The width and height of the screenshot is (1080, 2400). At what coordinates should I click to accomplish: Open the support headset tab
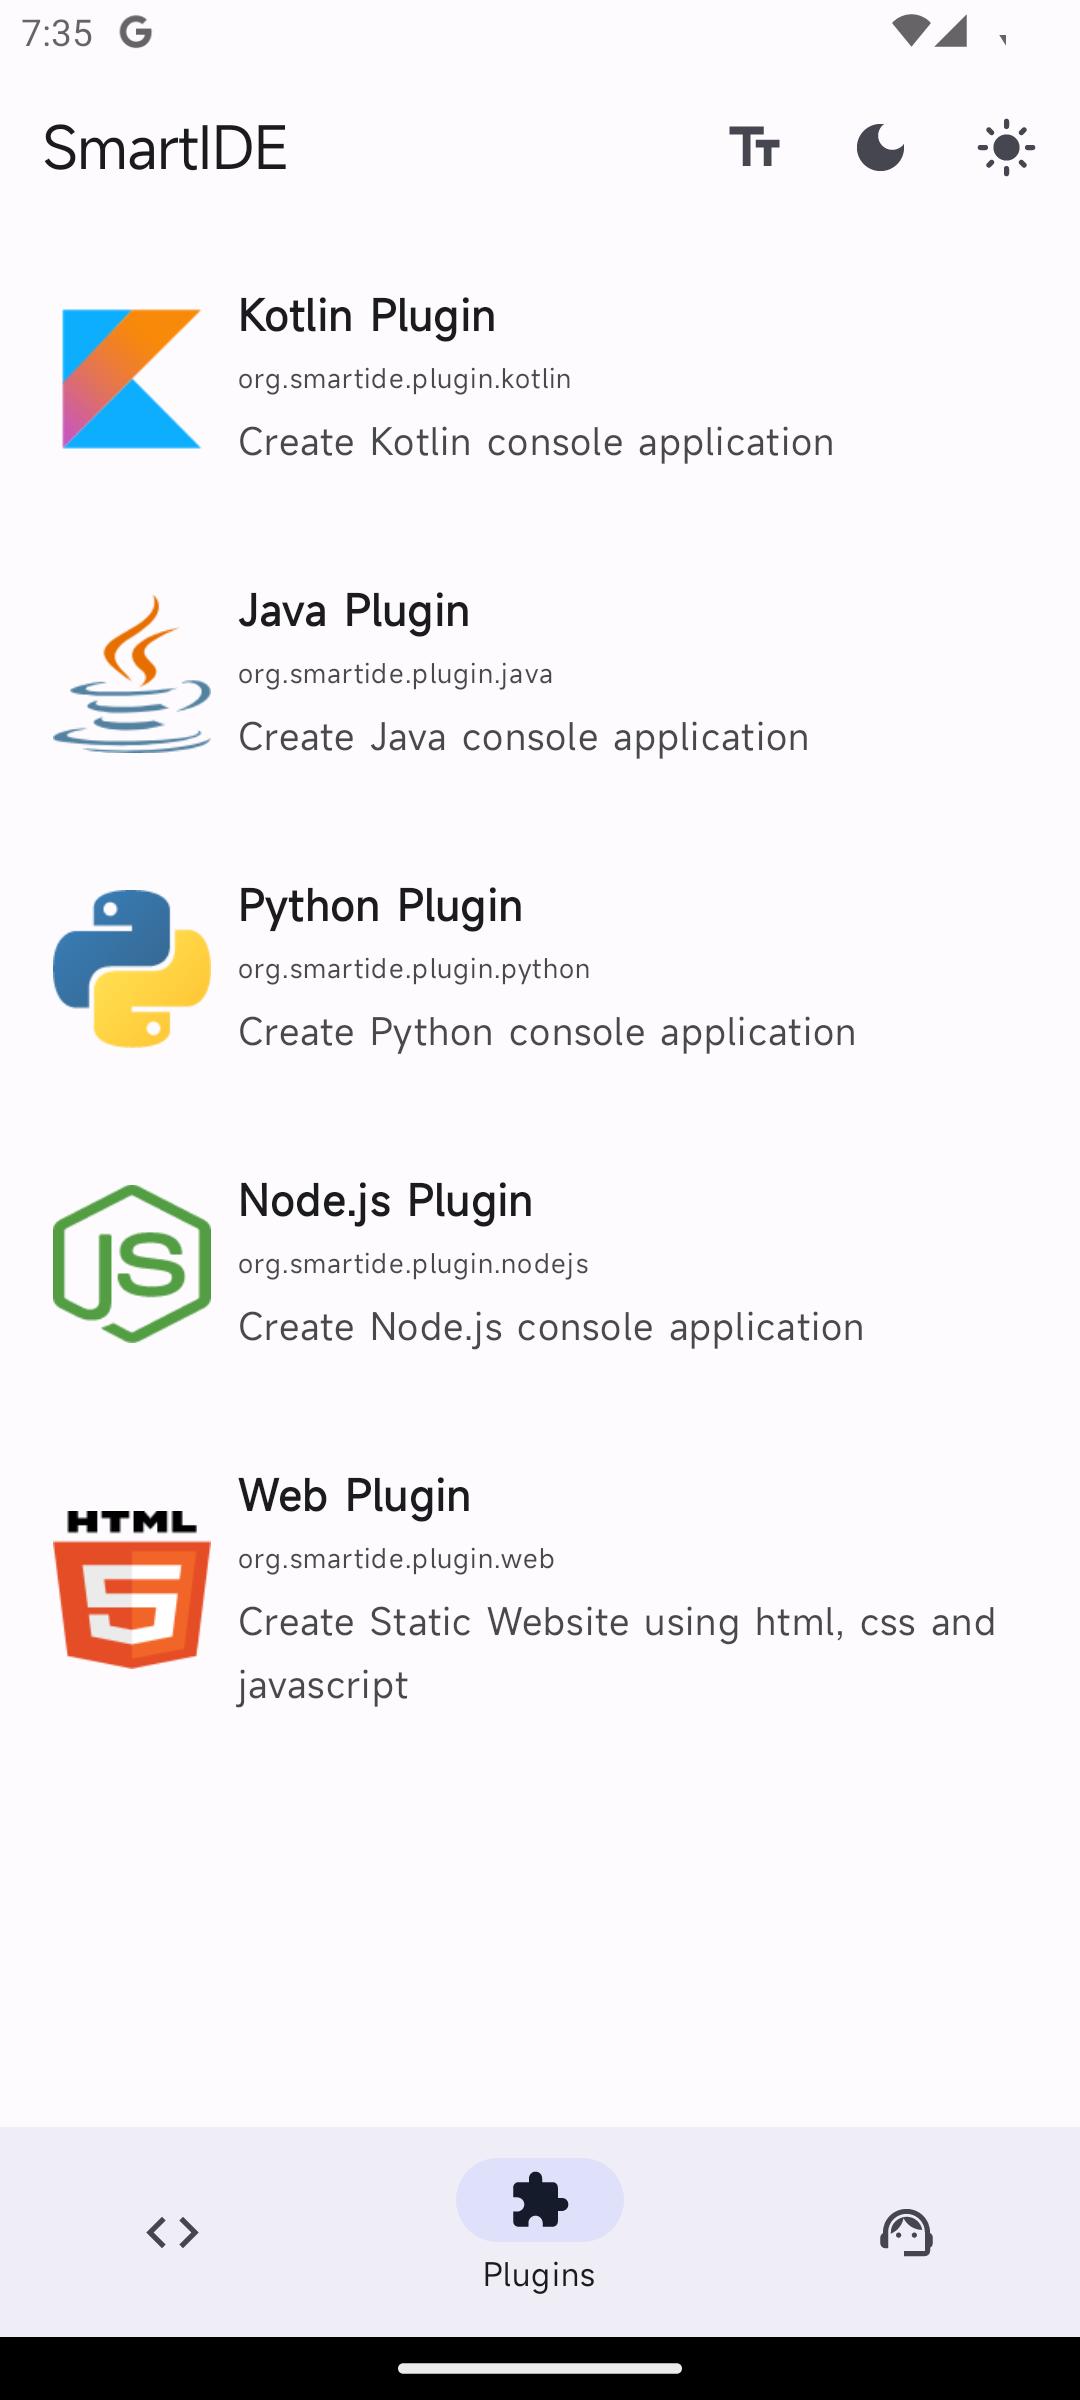point(906,2232)
